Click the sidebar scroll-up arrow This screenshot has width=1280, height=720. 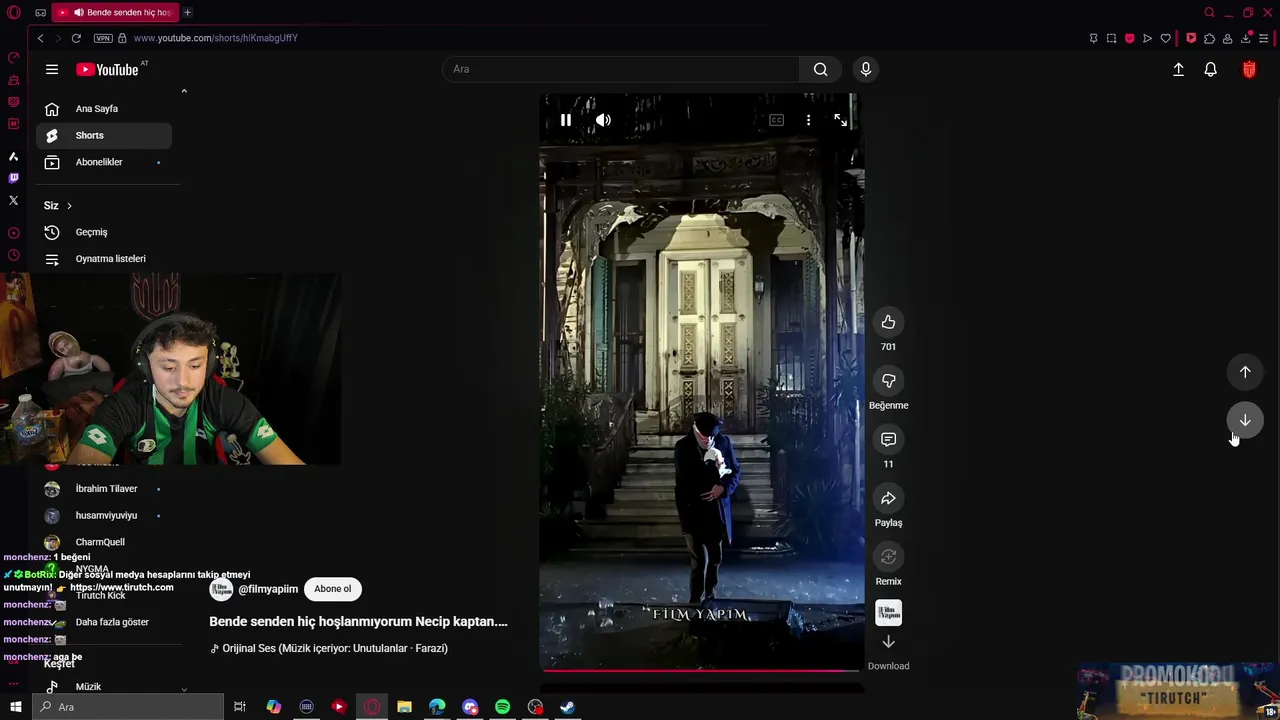pos(184,91)
